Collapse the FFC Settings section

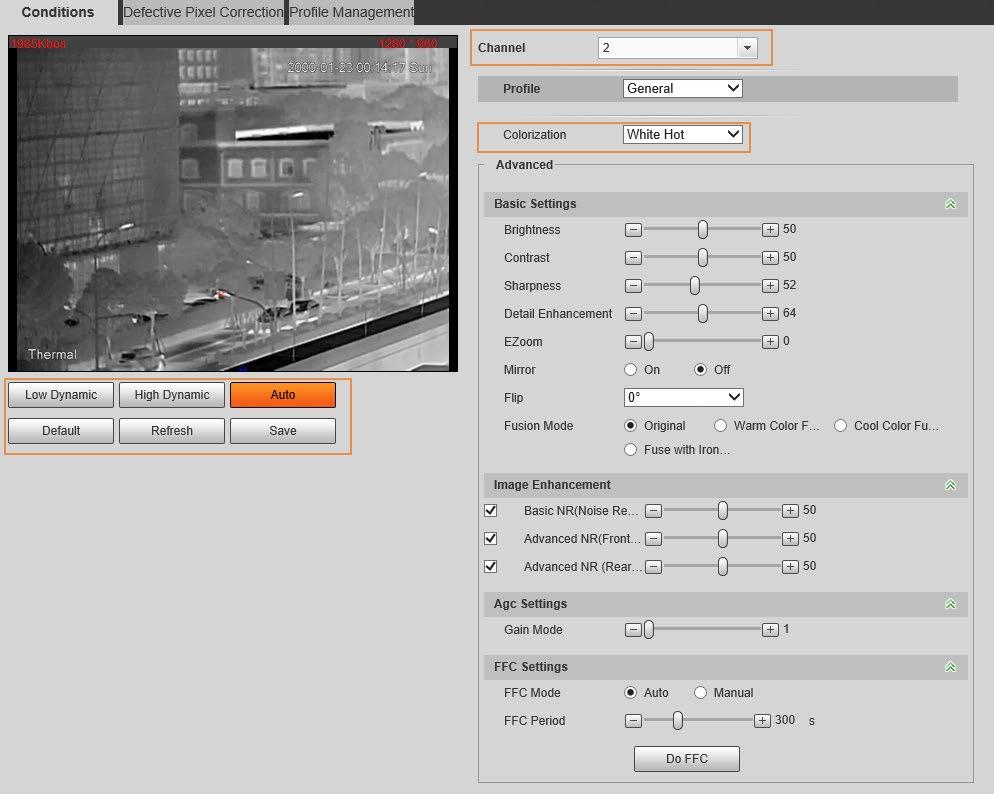click(x=950, y=667)
